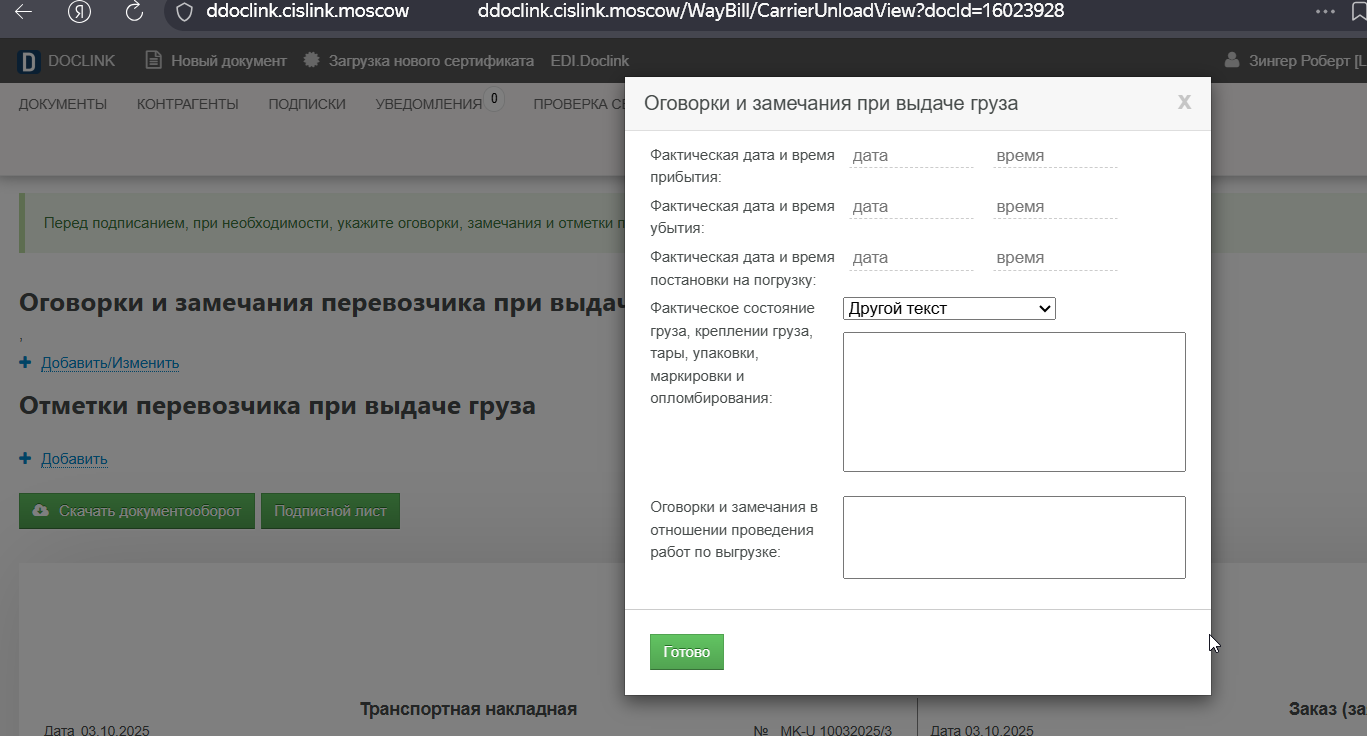Click the loading time field
1367x736 pixels.
click(1055, 258)
